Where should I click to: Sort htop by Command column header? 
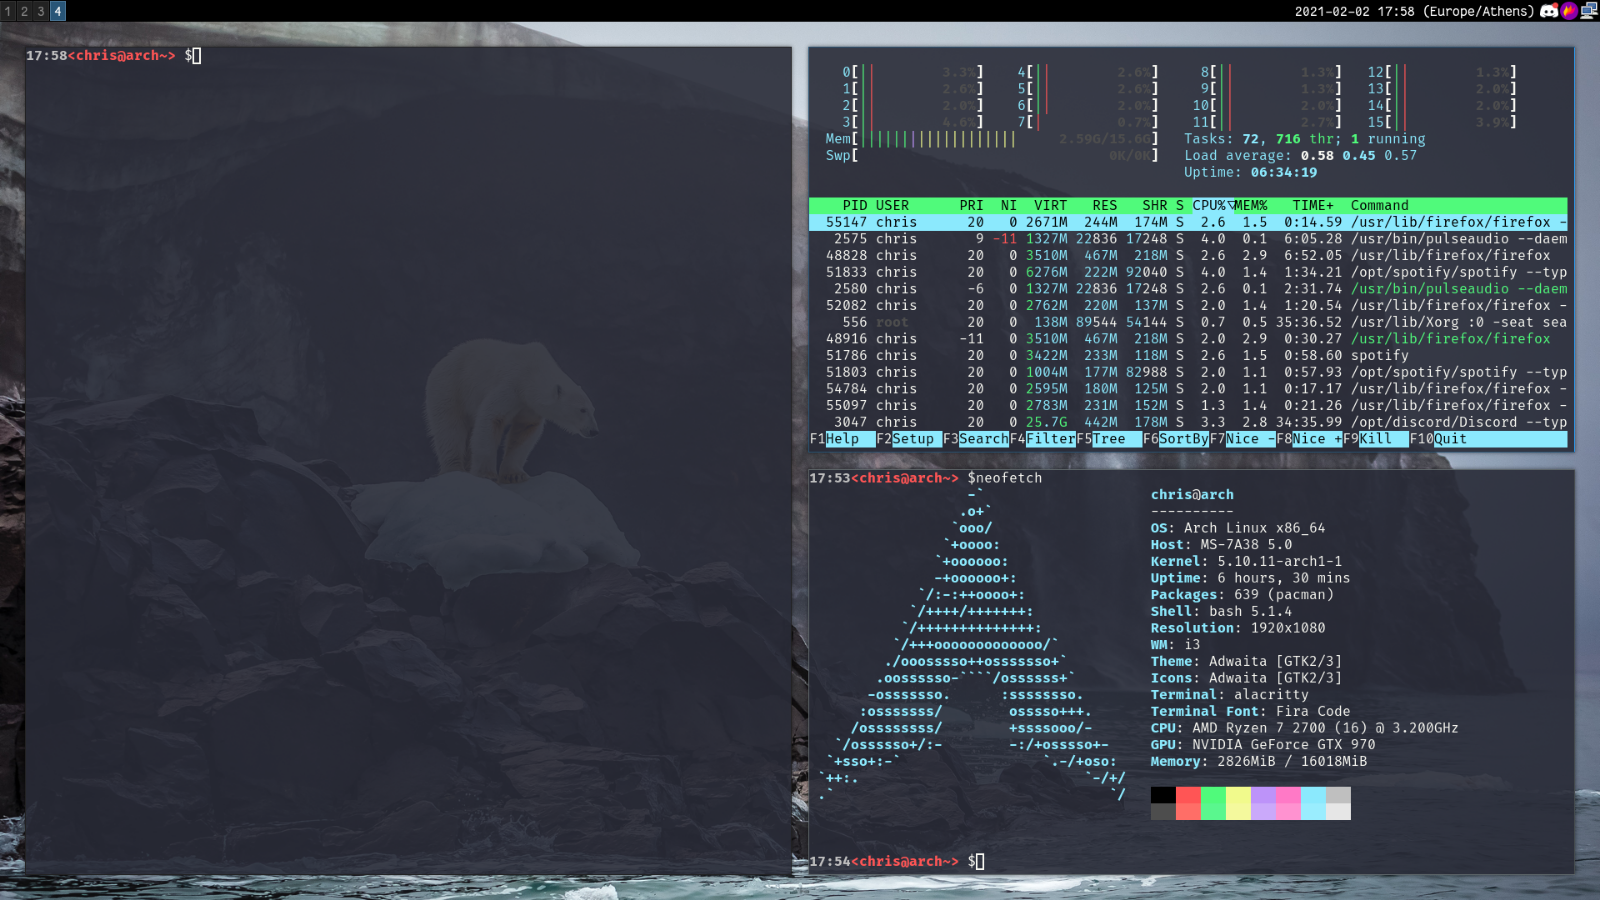pyautogui.click(x=1380, y=205)
